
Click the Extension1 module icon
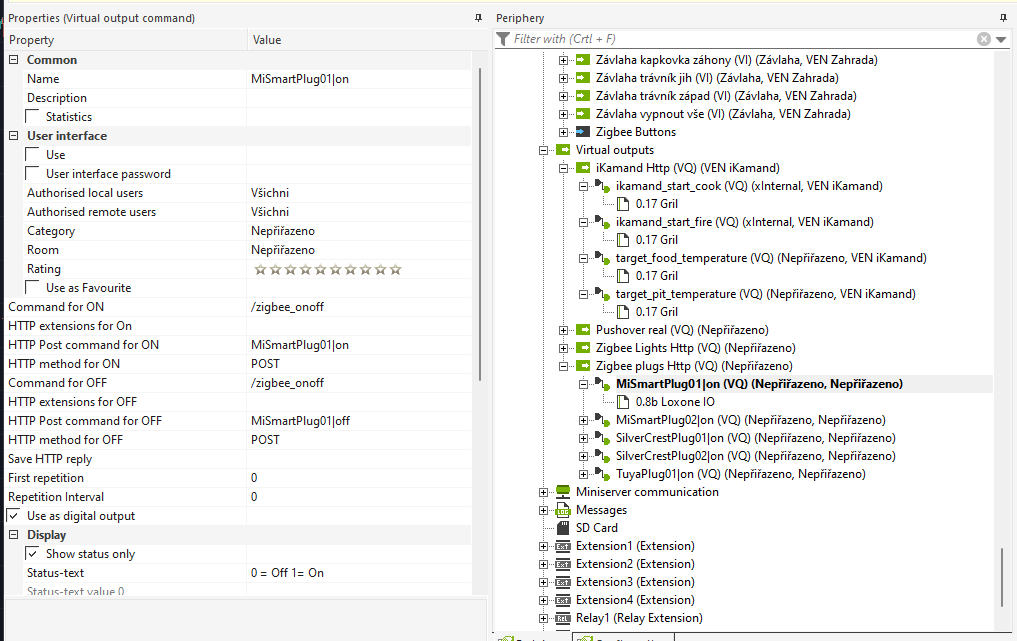tap(563, 546)
